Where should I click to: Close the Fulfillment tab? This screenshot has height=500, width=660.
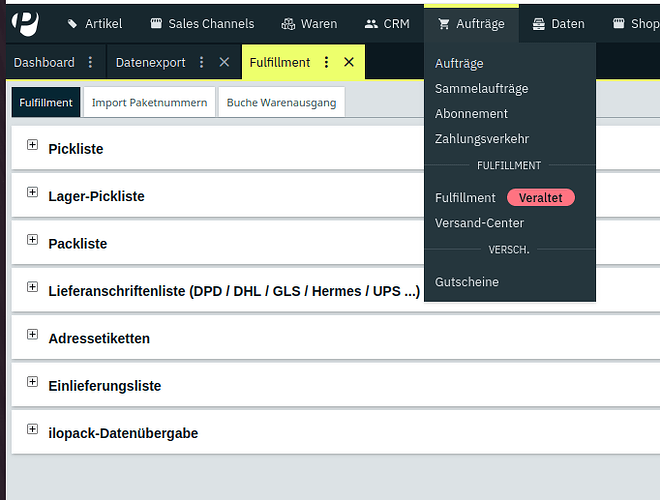[349, 62]
